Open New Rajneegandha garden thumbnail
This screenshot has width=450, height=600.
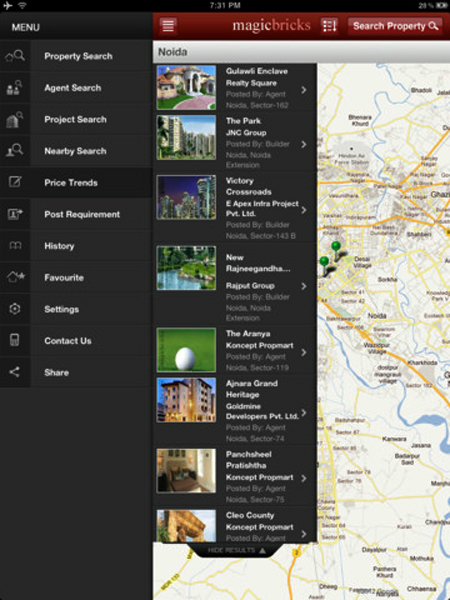186,268
